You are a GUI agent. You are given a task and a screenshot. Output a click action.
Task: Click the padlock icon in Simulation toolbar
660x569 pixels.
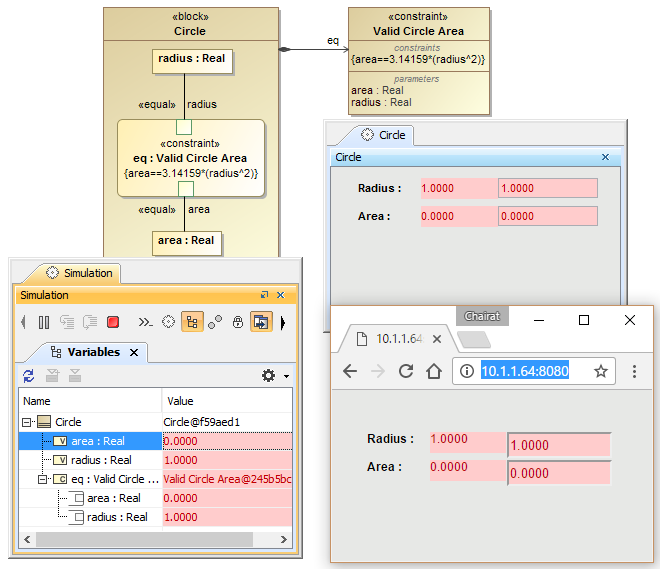238,322
